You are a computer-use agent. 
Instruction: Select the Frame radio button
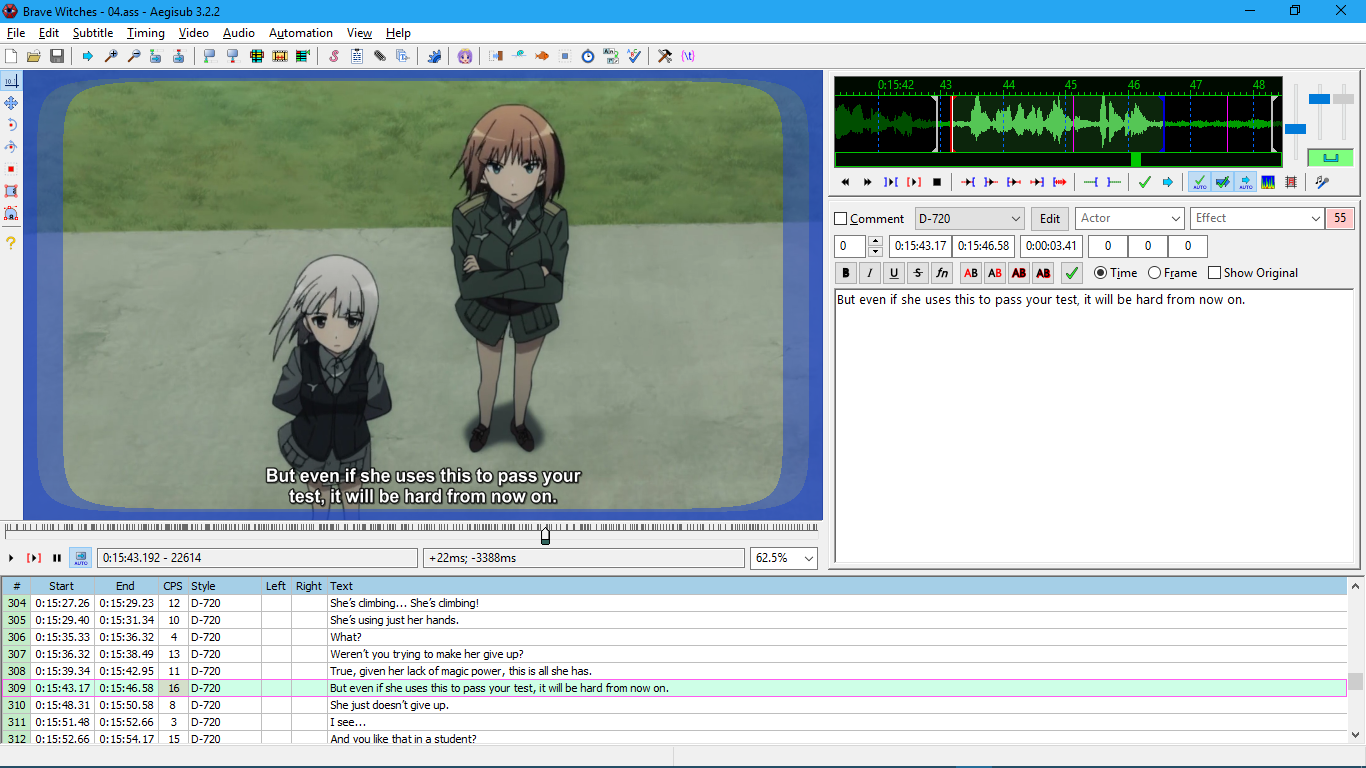1154,273
